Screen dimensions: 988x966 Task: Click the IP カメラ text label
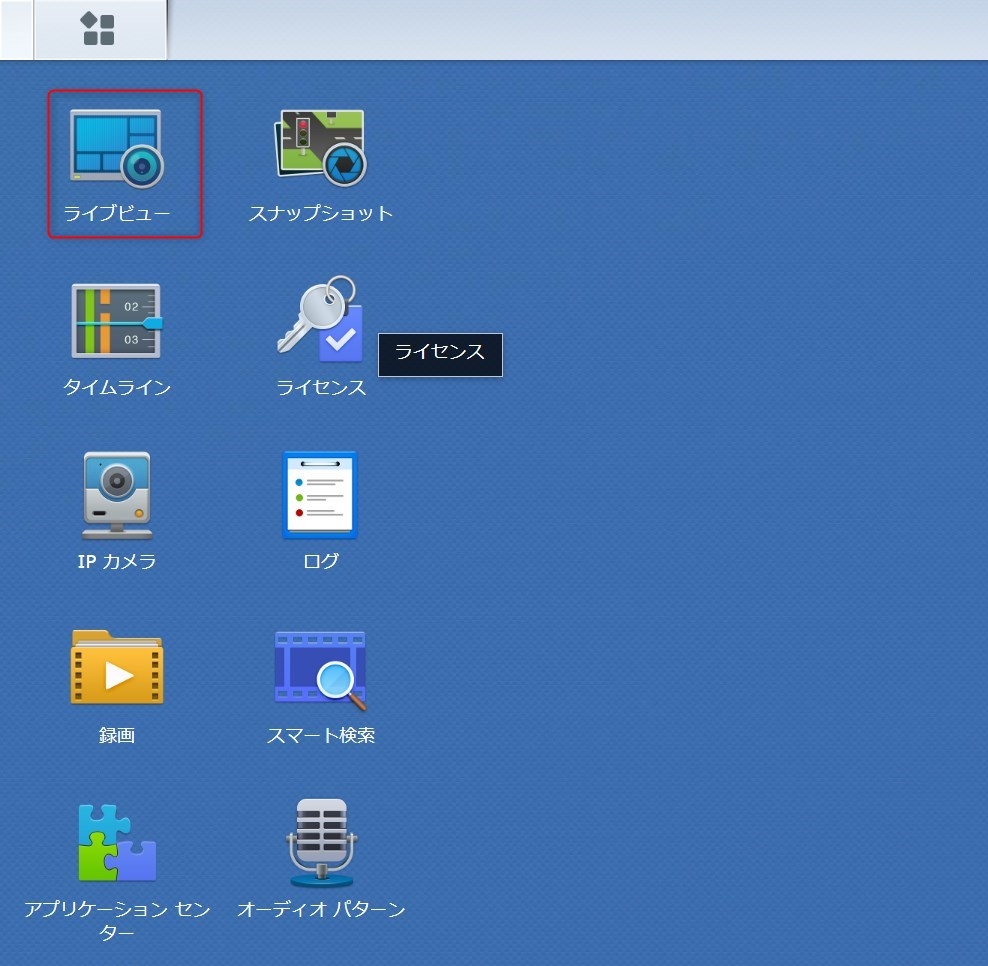tap(117, 561)
